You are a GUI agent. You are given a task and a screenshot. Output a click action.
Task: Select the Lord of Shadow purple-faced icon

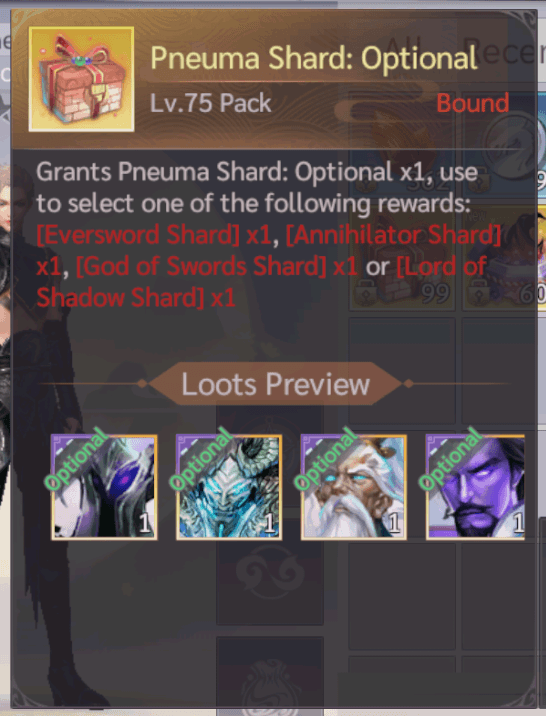tap(475, 487)
